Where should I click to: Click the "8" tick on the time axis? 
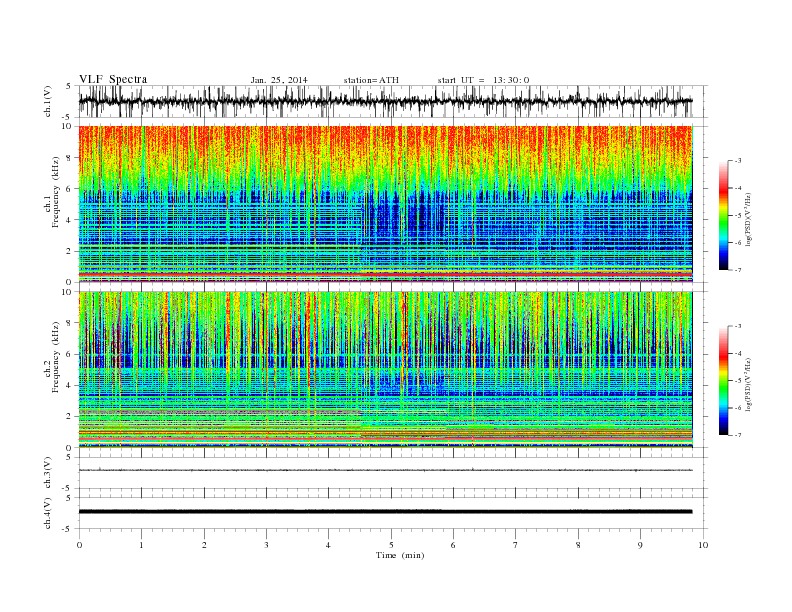point(578,545)
